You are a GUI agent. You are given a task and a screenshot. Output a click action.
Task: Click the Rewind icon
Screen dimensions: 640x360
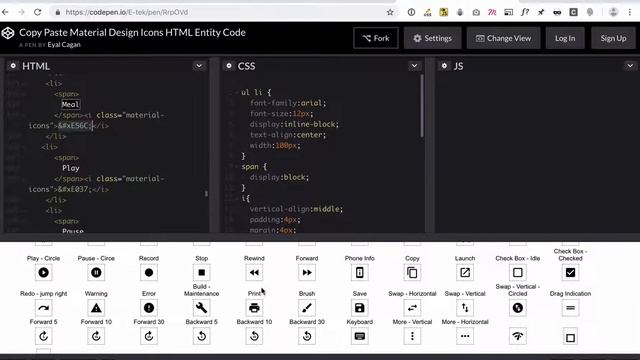click(254, 273)
